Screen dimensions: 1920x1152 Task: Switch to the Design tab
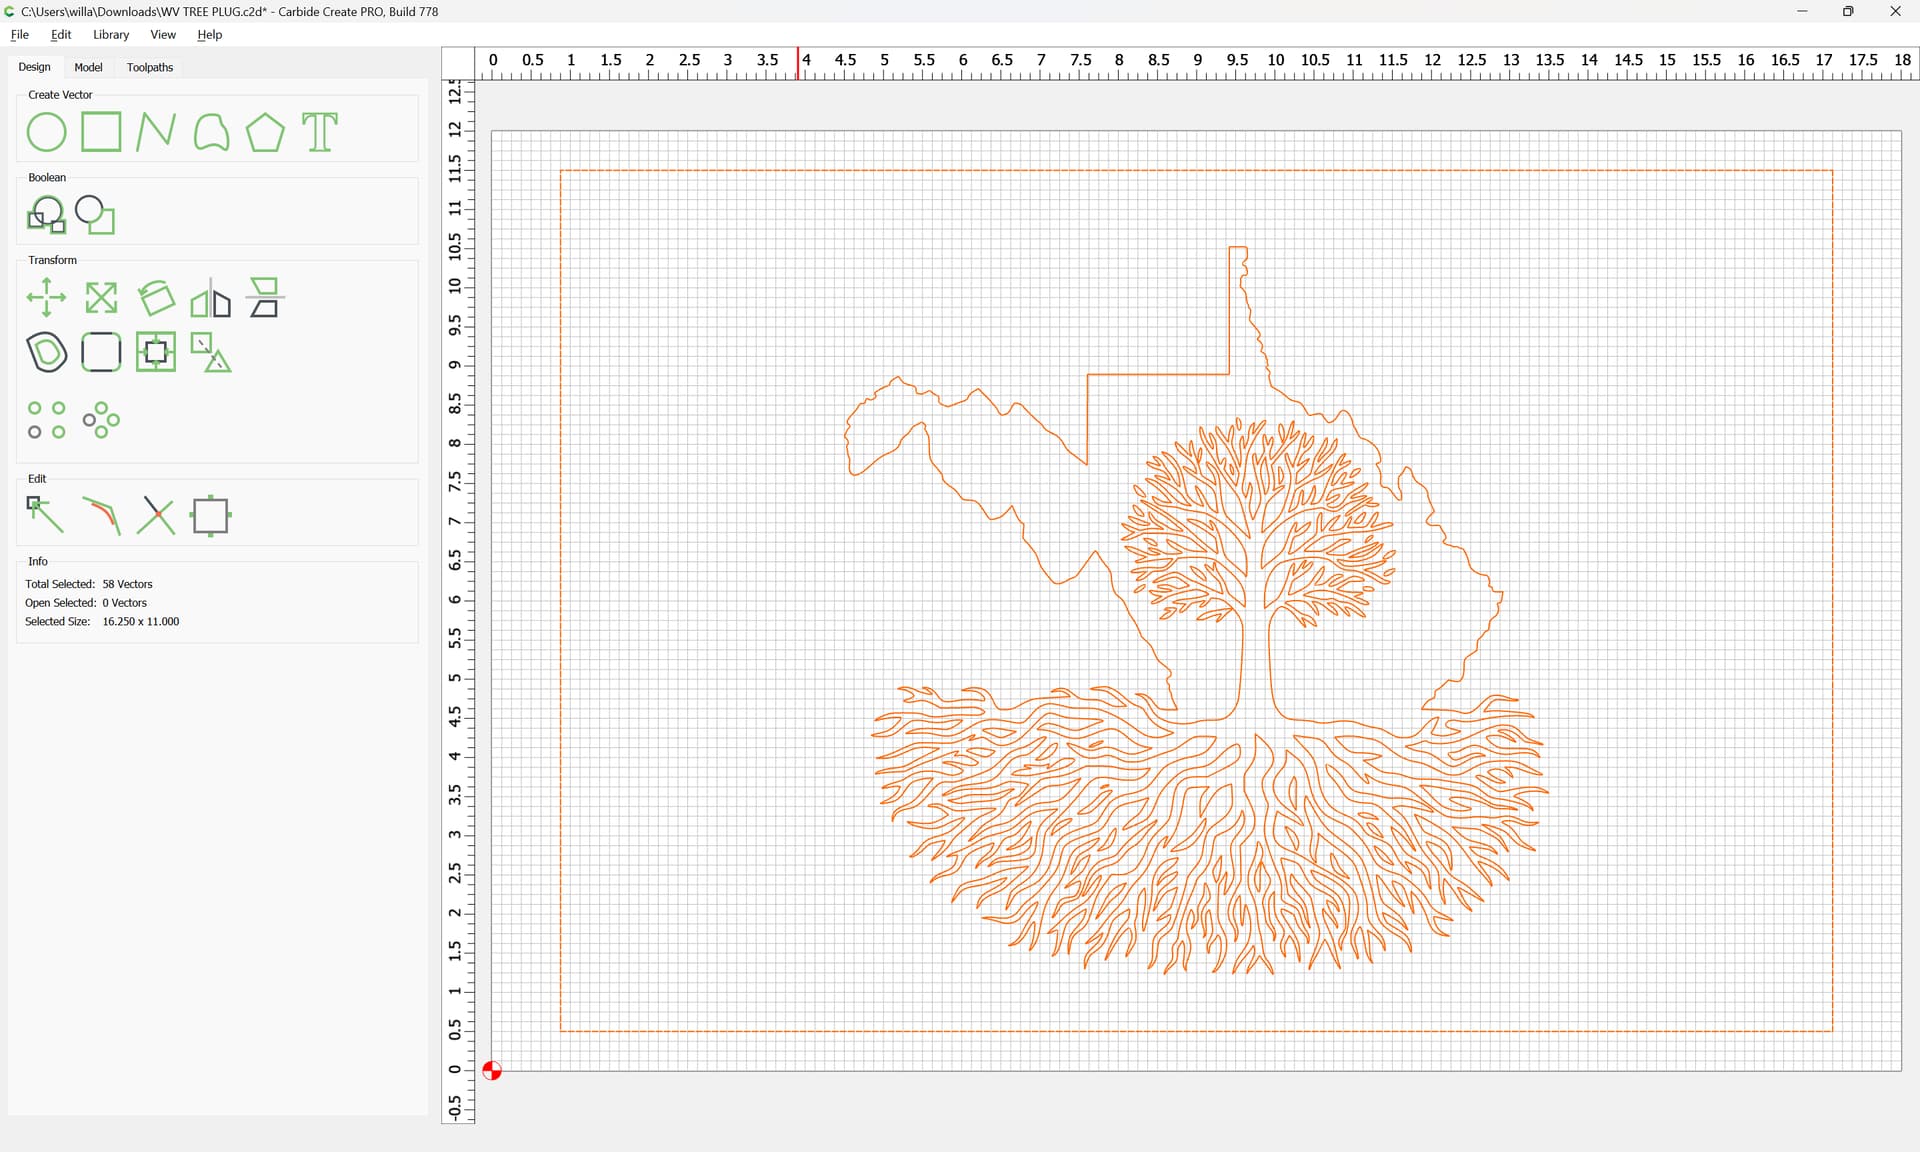(35, 67)
